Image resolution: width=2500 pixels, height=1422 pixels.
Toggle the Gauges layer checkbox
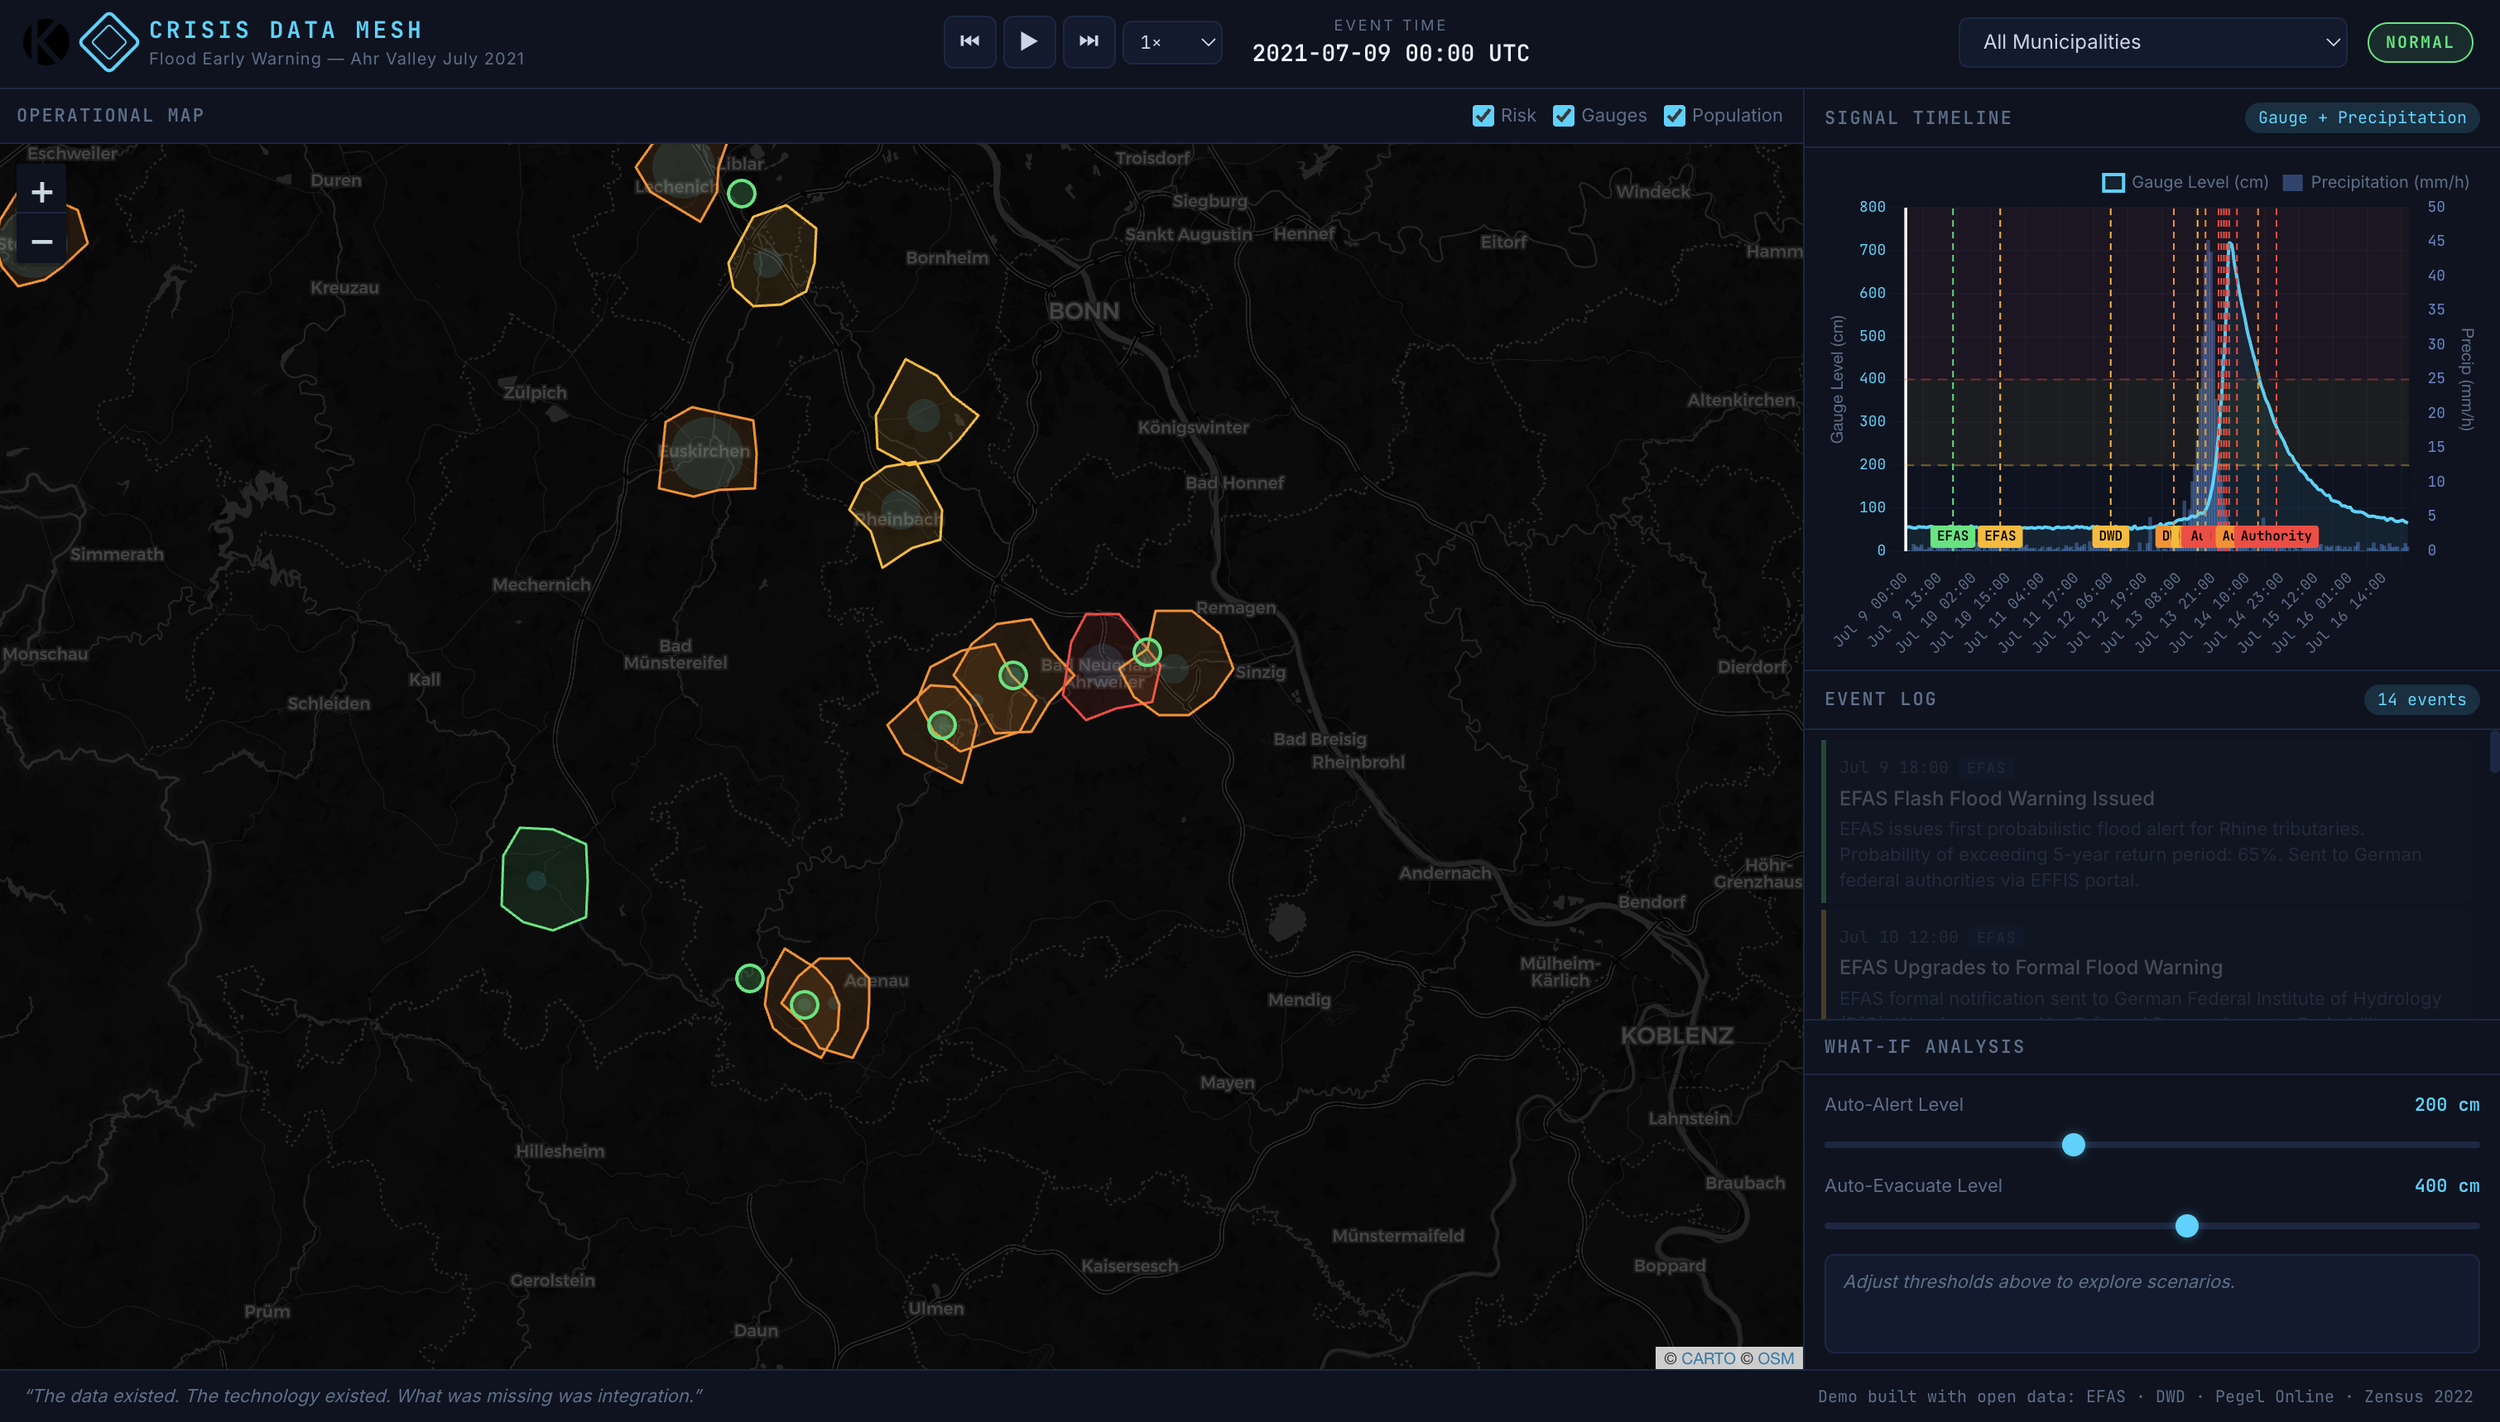(1563, 116)
